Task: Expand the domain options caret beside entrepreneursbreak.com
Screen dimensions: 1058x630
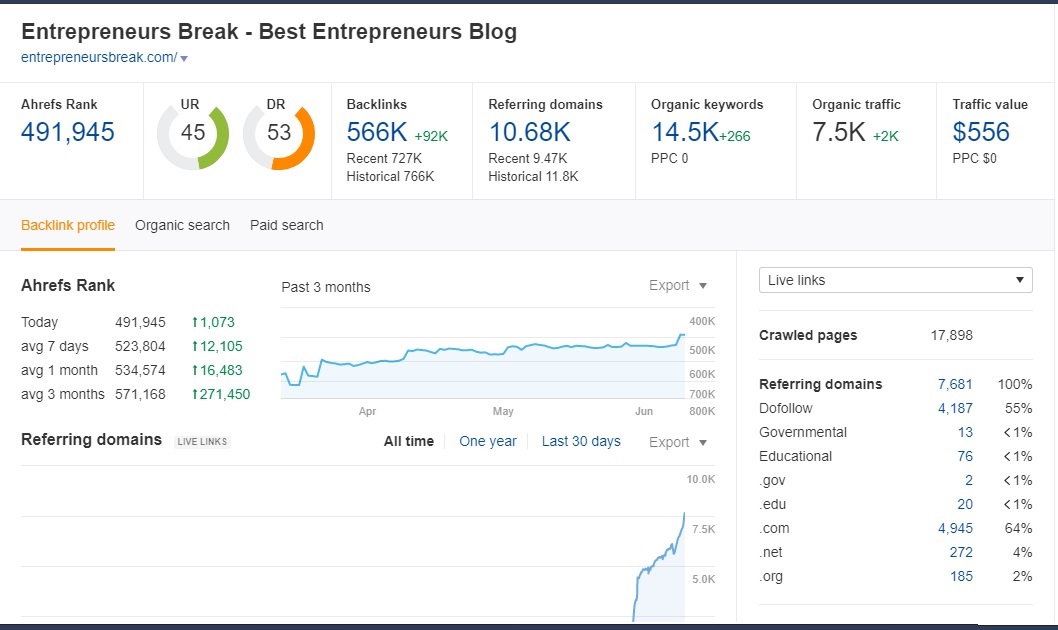Action: pyautogui.click(x=183, y=58)
